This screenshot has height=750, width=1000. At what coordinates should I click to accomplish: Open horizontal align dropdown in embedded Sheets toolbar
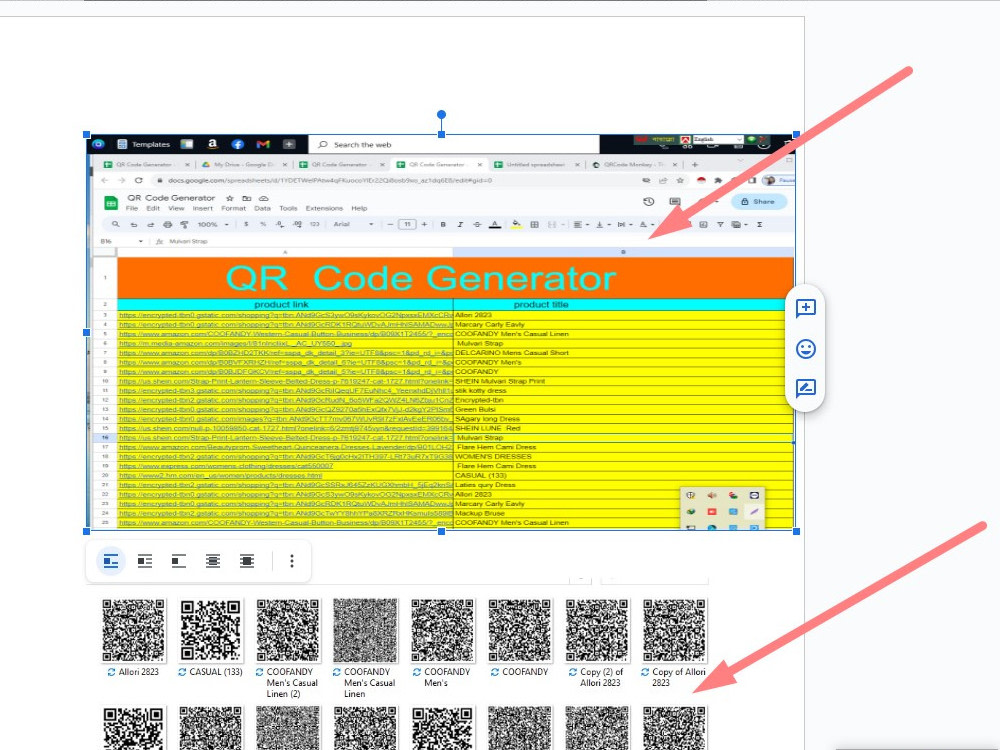tap(580, 224)
